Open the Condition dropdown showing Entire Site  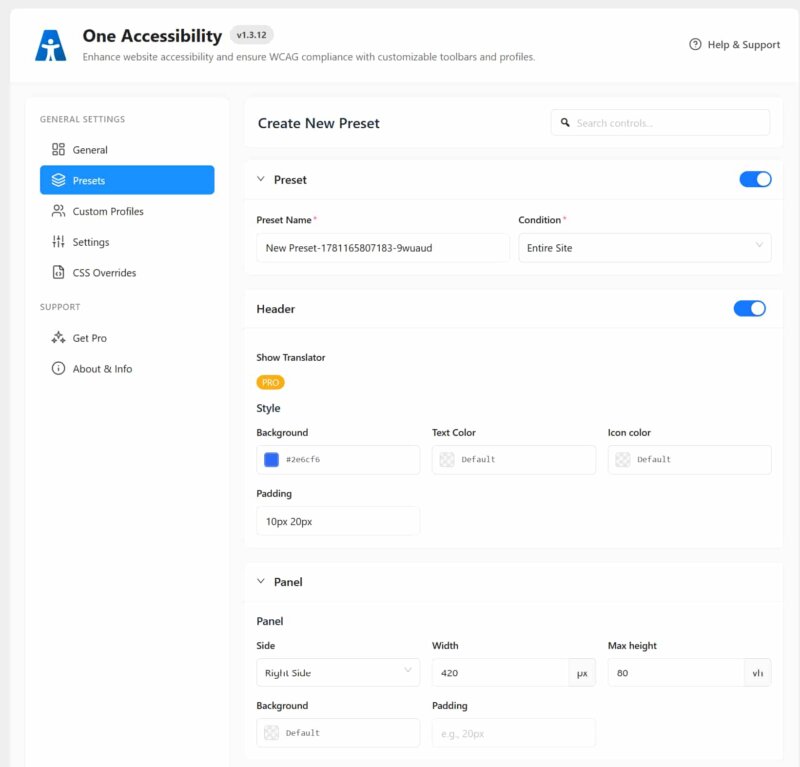tap(644, 248)
